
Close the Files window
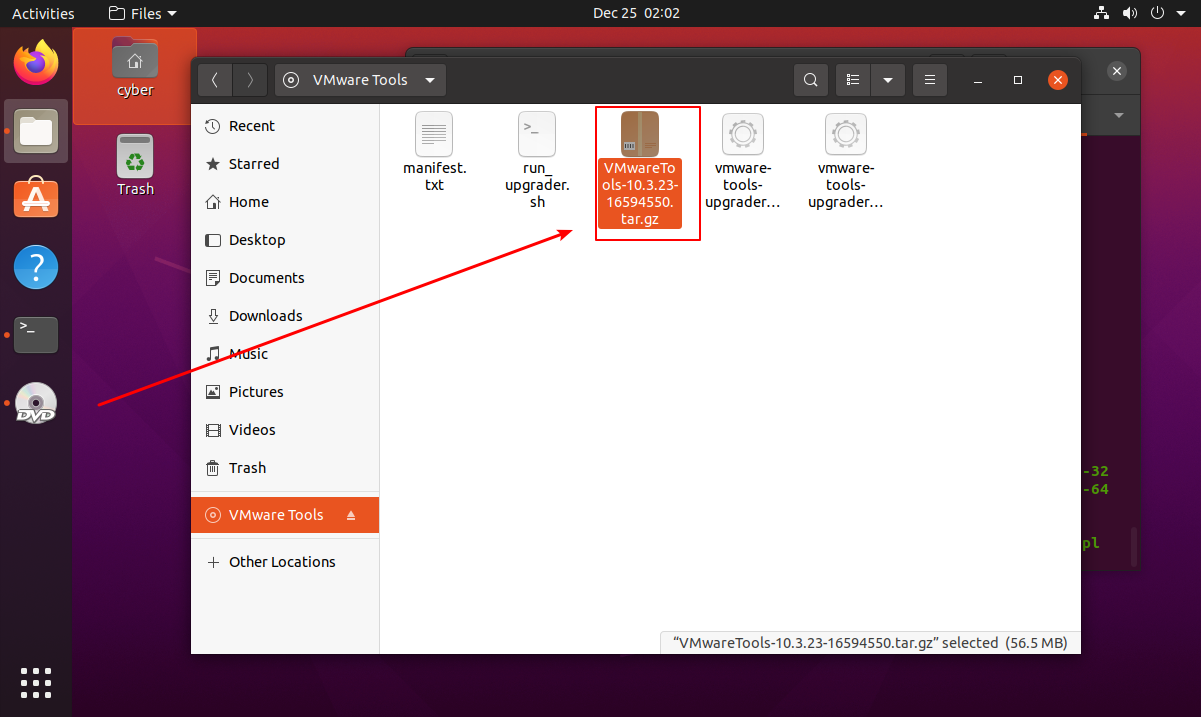tap(1057, 80)
